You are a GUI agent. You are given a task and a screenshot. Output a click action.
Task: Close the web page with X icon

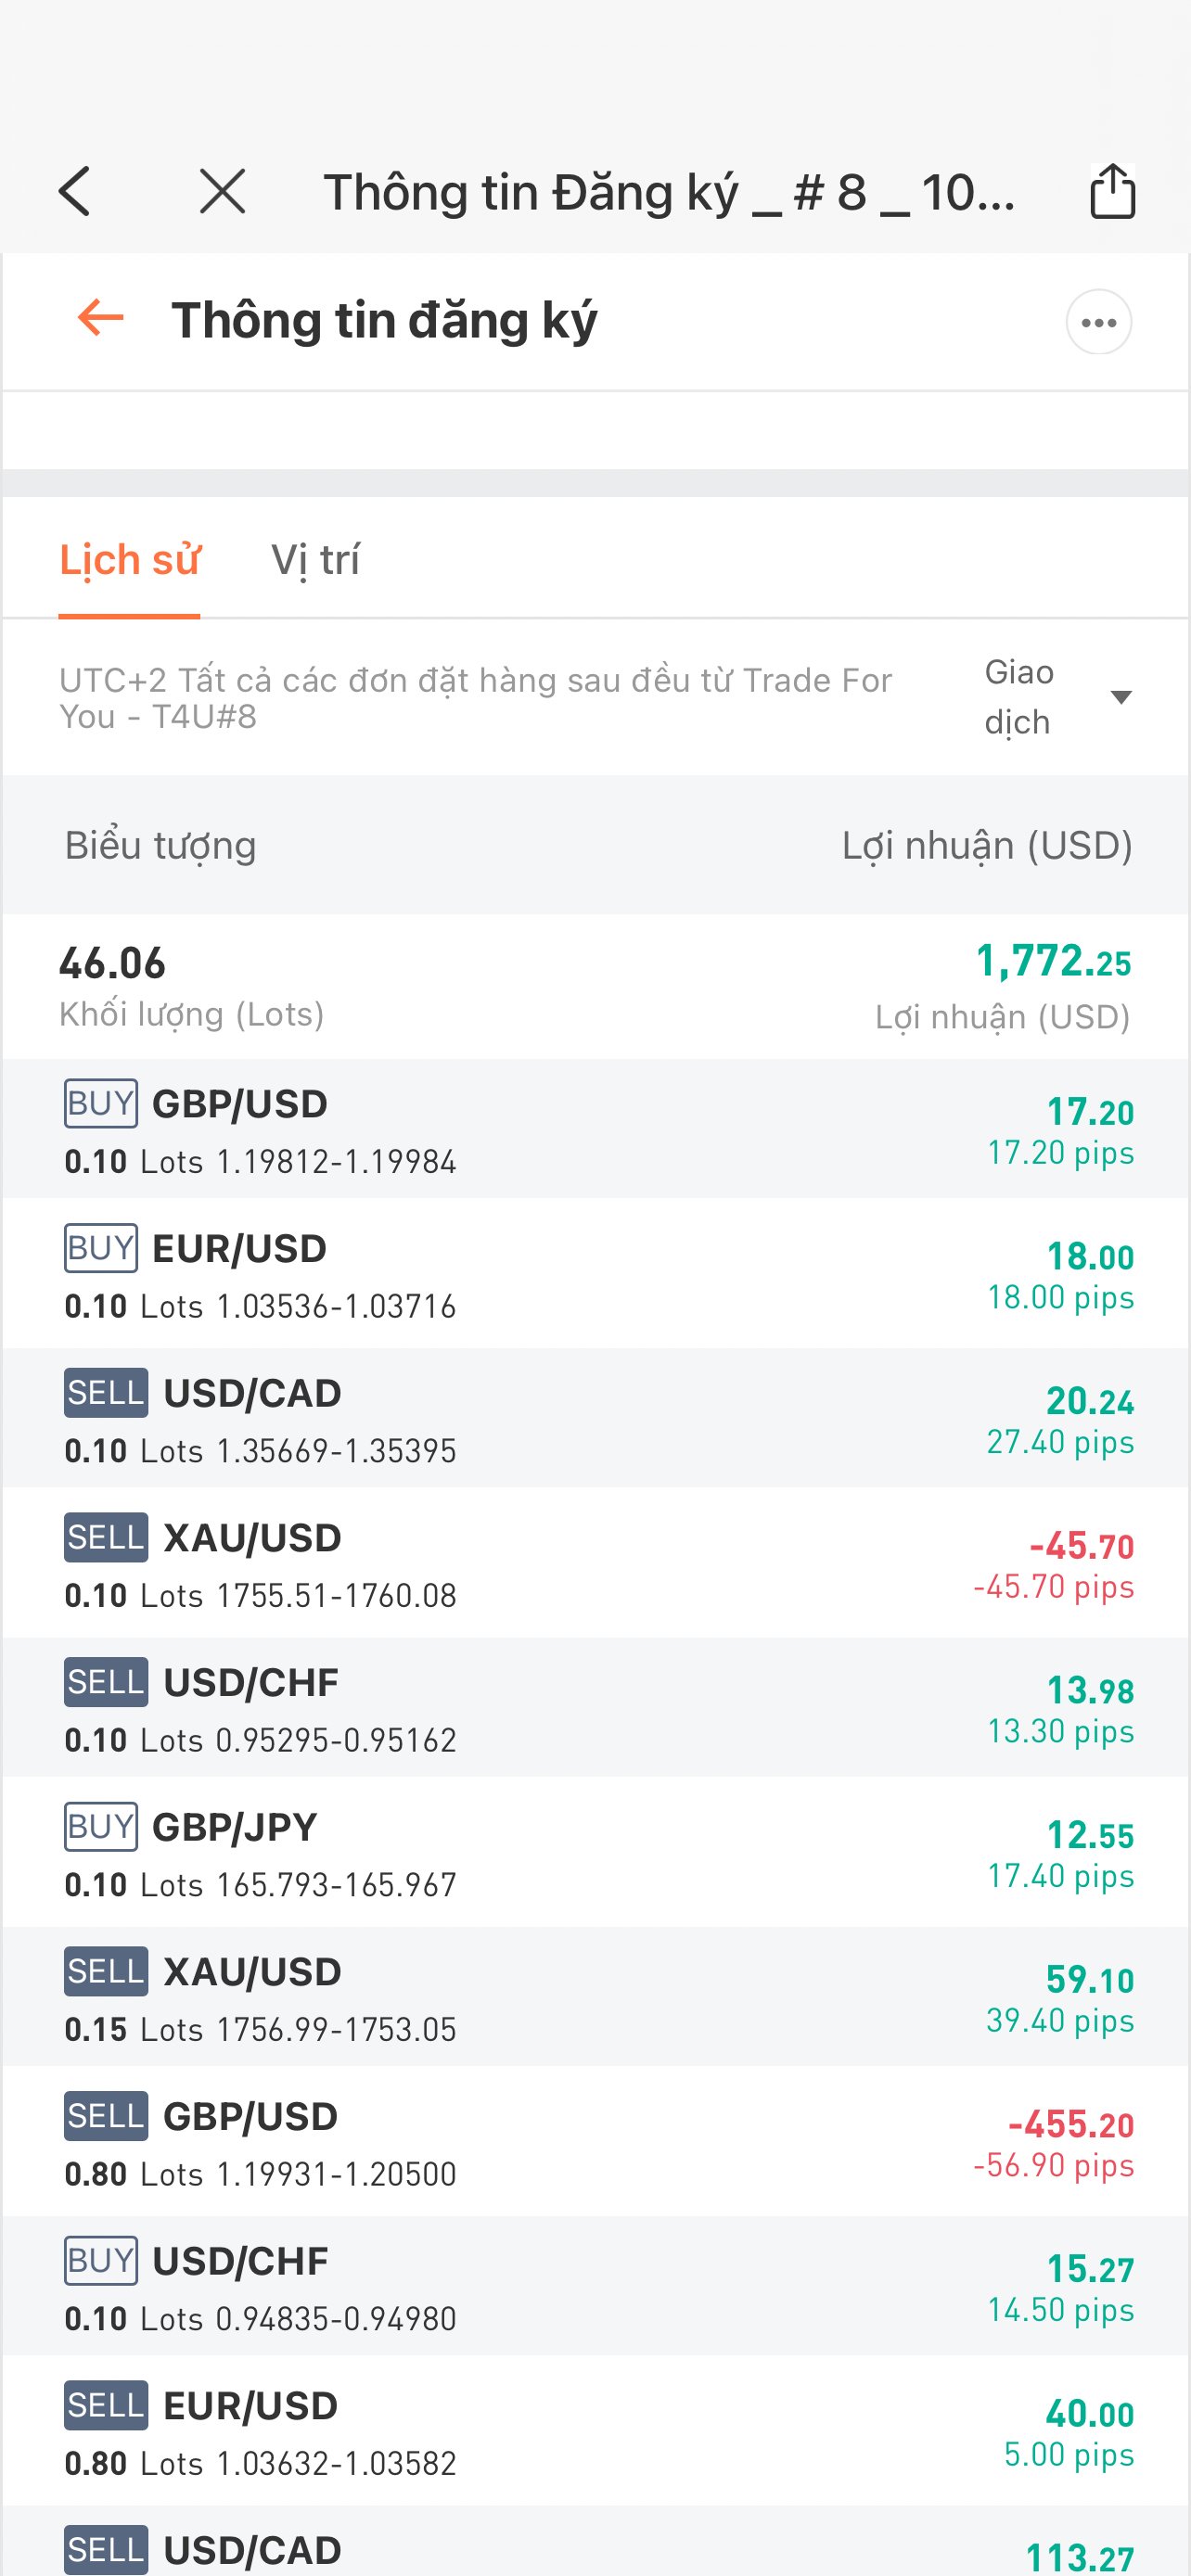[222, 191]
